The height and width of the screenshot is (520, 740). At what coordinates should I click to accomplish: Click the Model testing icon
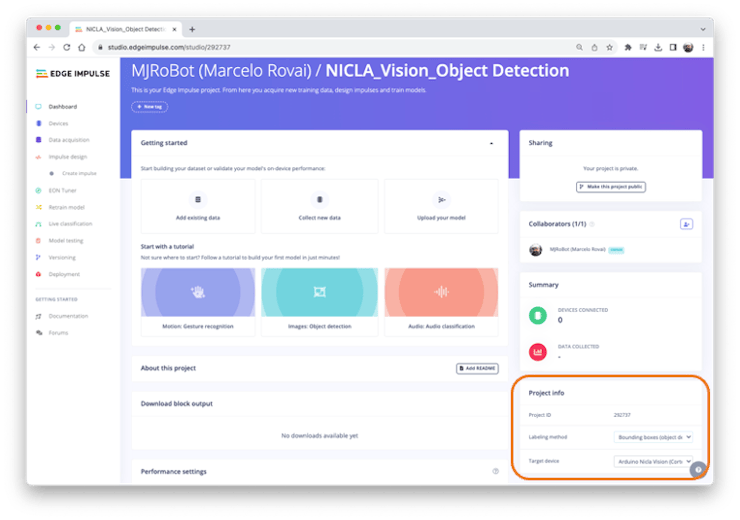pos(38,241)
